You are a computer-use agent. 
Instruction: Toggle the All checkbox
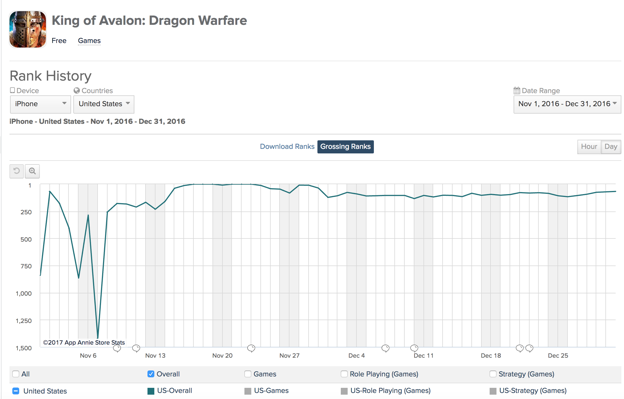click(x=16, y=374)
